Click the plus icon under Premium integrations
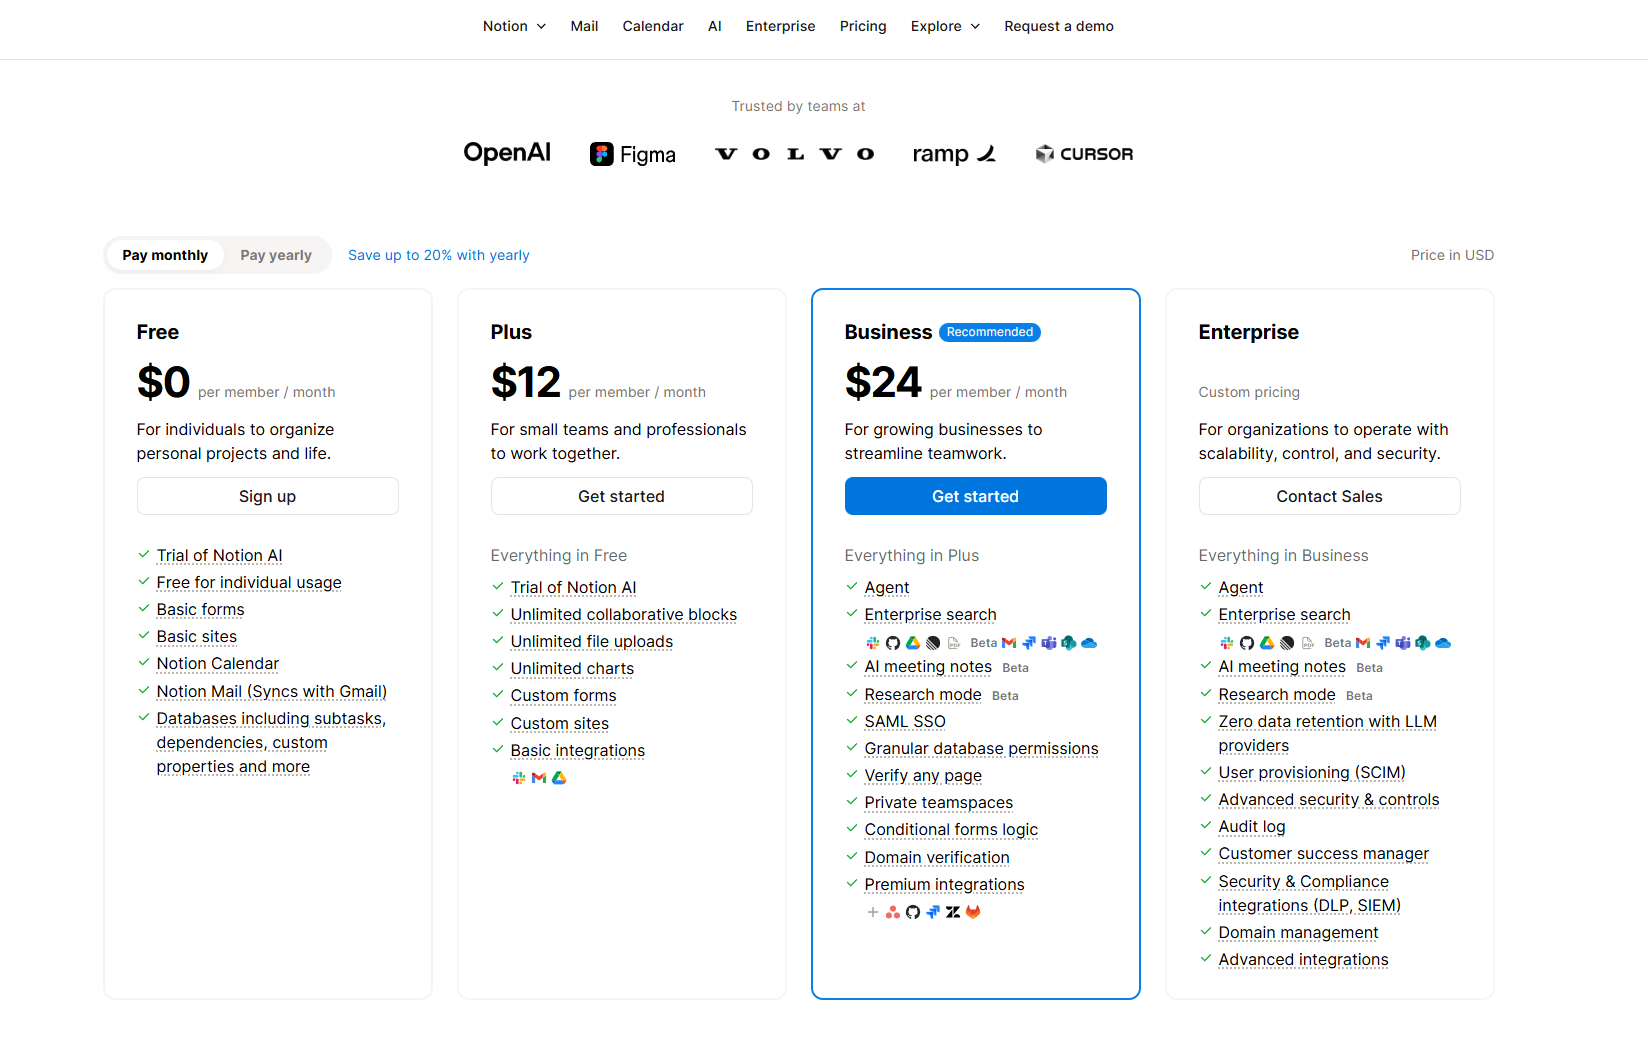 click(873, 912)
